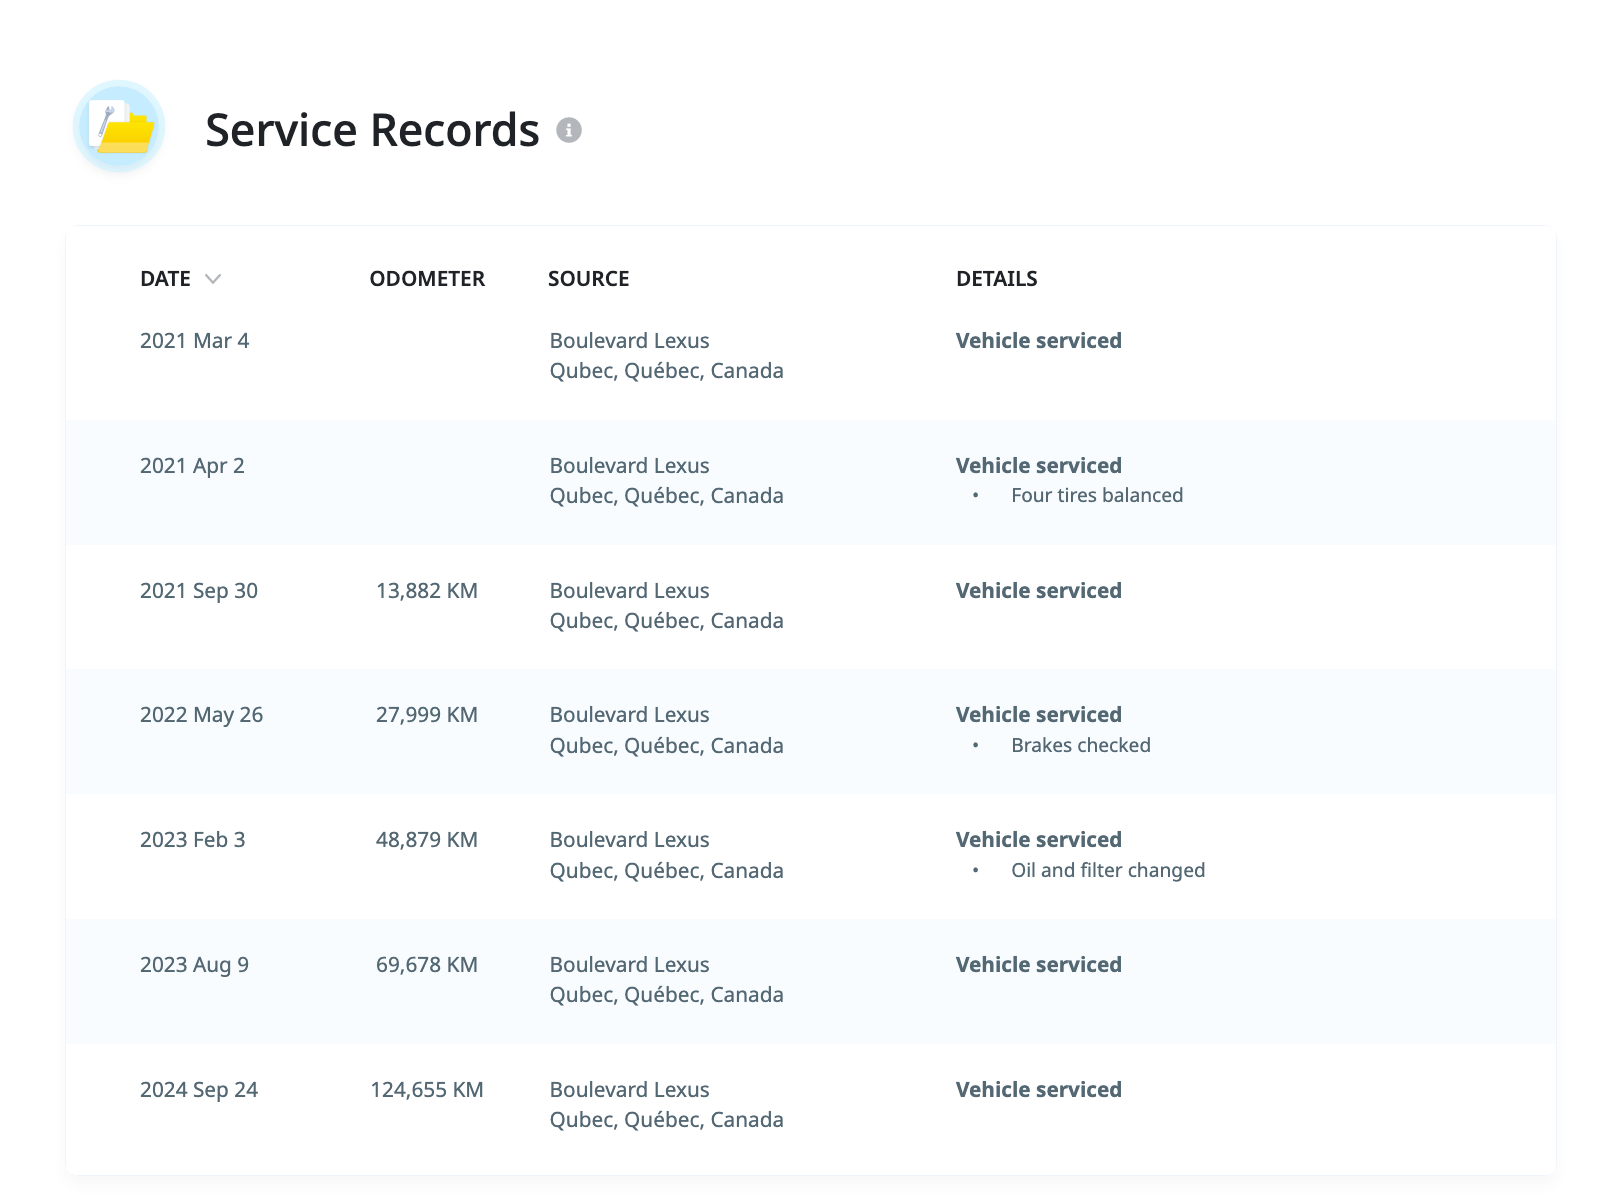Click the ODOMETER column header
Screen dimensions: 1610x1202
coord(427,279)
